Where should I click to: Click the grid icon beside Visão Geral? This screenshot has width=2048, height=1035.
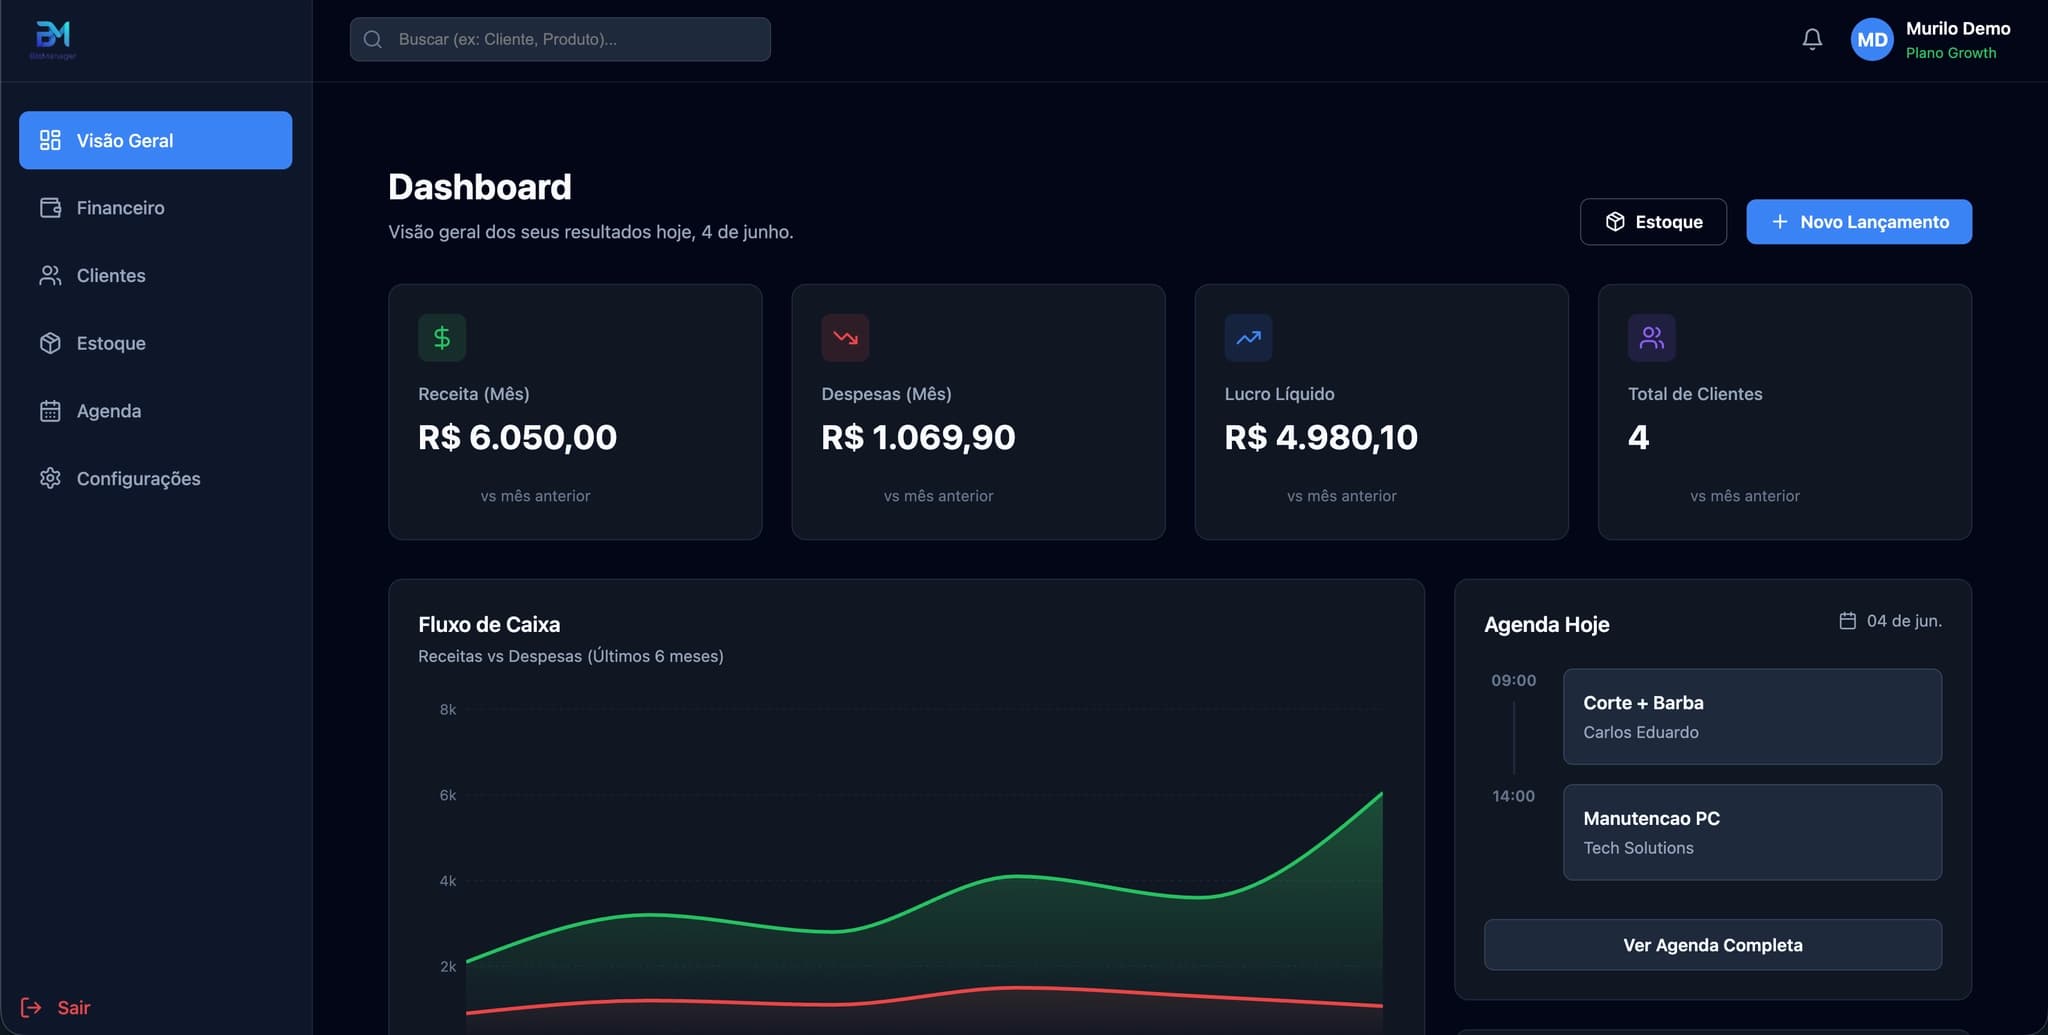50,140
